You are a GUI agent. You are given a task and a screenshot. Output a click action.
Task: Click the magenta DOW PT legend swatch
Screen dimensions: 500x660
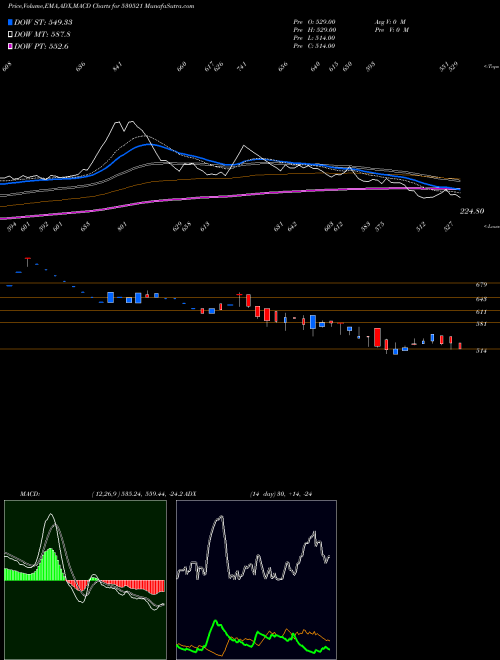point(10,46)
